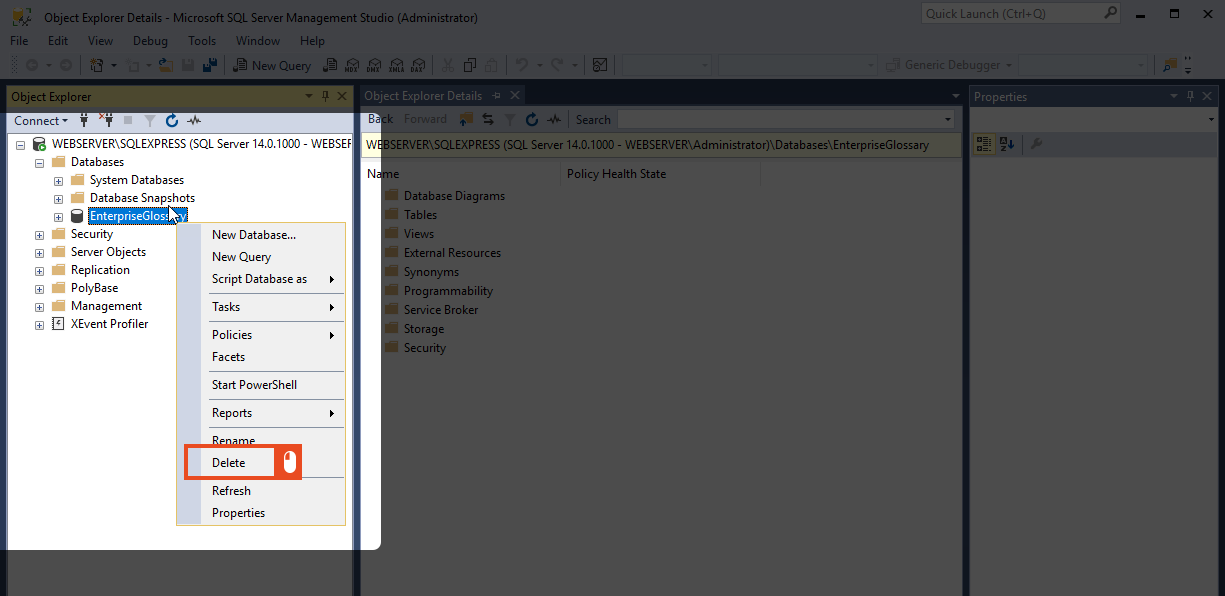Collapse the Databases tree node

(x=40, y=162)
